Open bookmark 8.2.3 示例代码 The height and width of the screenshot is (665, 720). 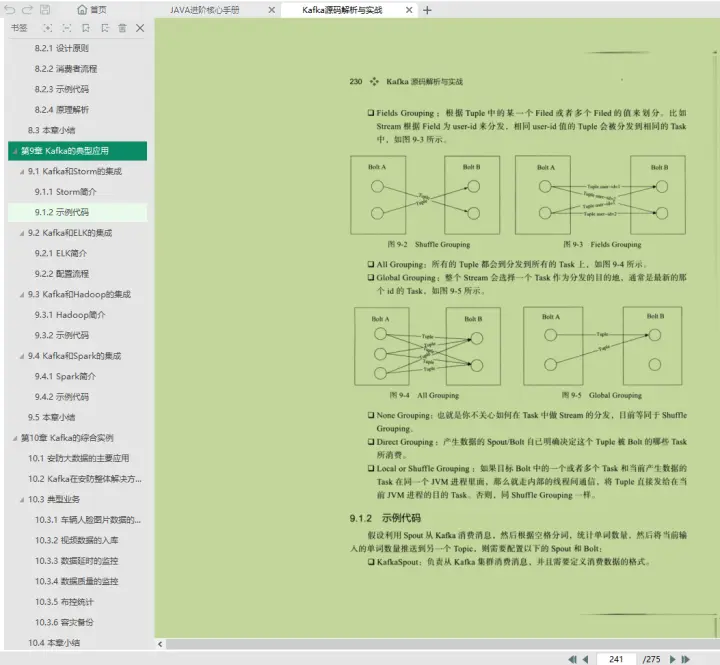tap(62, 89)
